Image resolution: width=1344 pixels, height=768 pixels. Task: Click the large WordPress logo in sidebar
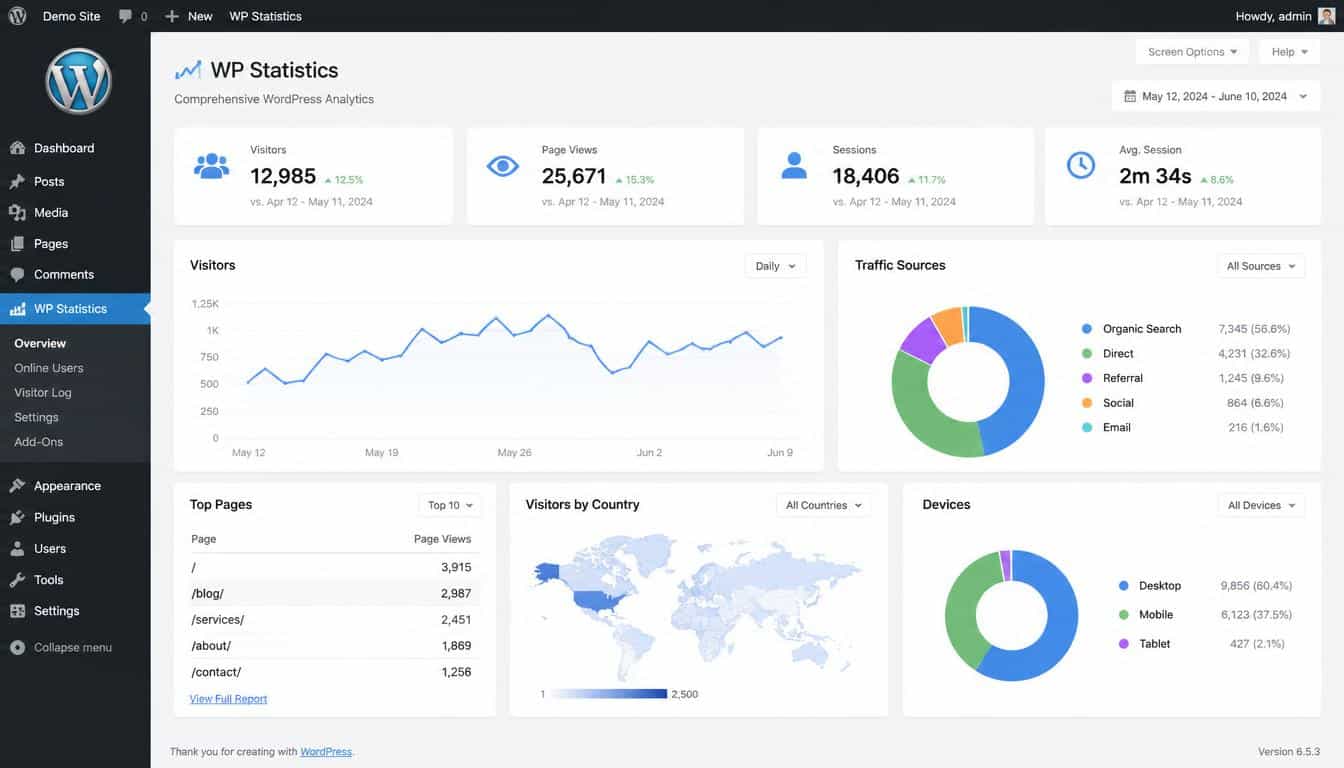click(x=77, y=81)
